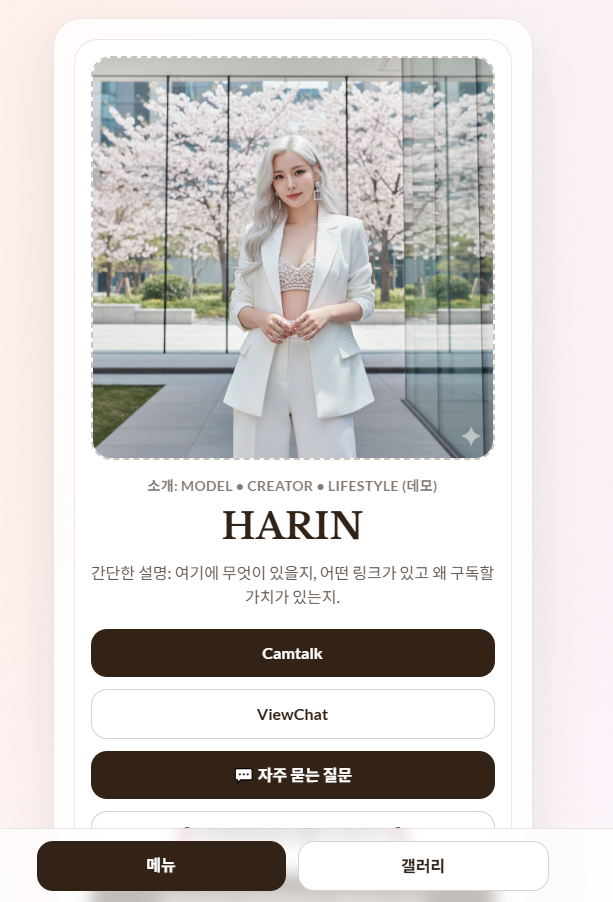Image resolution: width=613 pixels, height=902 pixels.
Task: Click the speech bubble icon beside 자주 묻는 질문
Action: coord(243,775)
